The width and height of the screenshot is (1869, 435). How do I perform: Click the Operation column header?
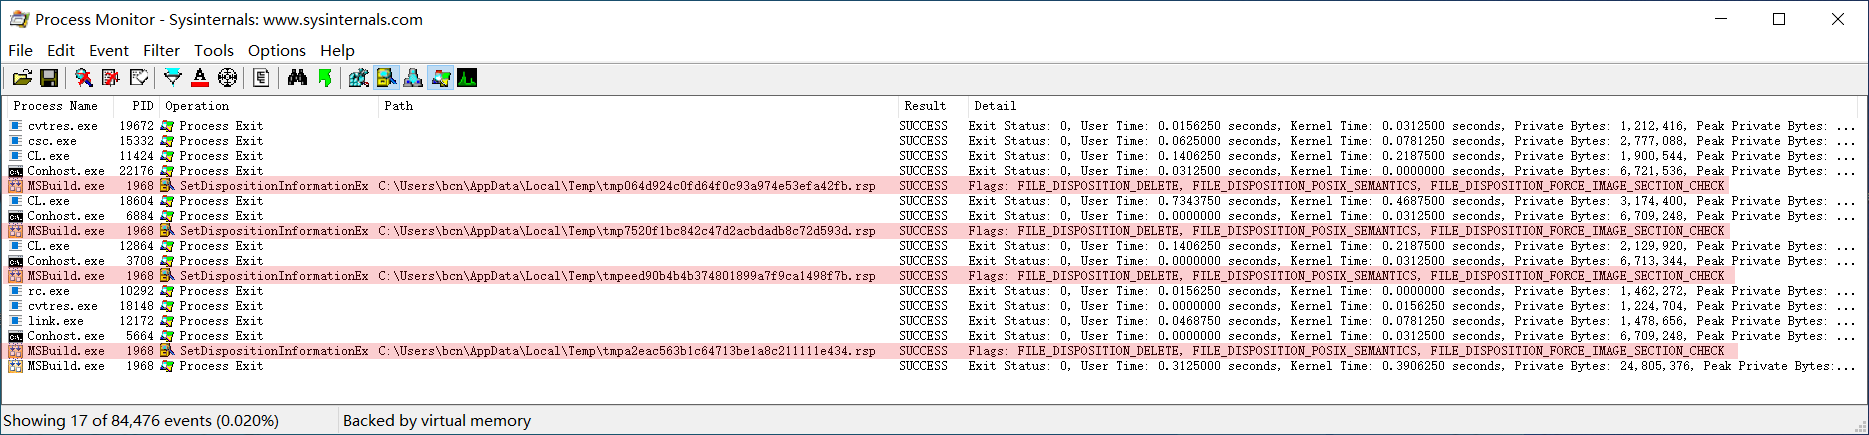pos(268,106)
